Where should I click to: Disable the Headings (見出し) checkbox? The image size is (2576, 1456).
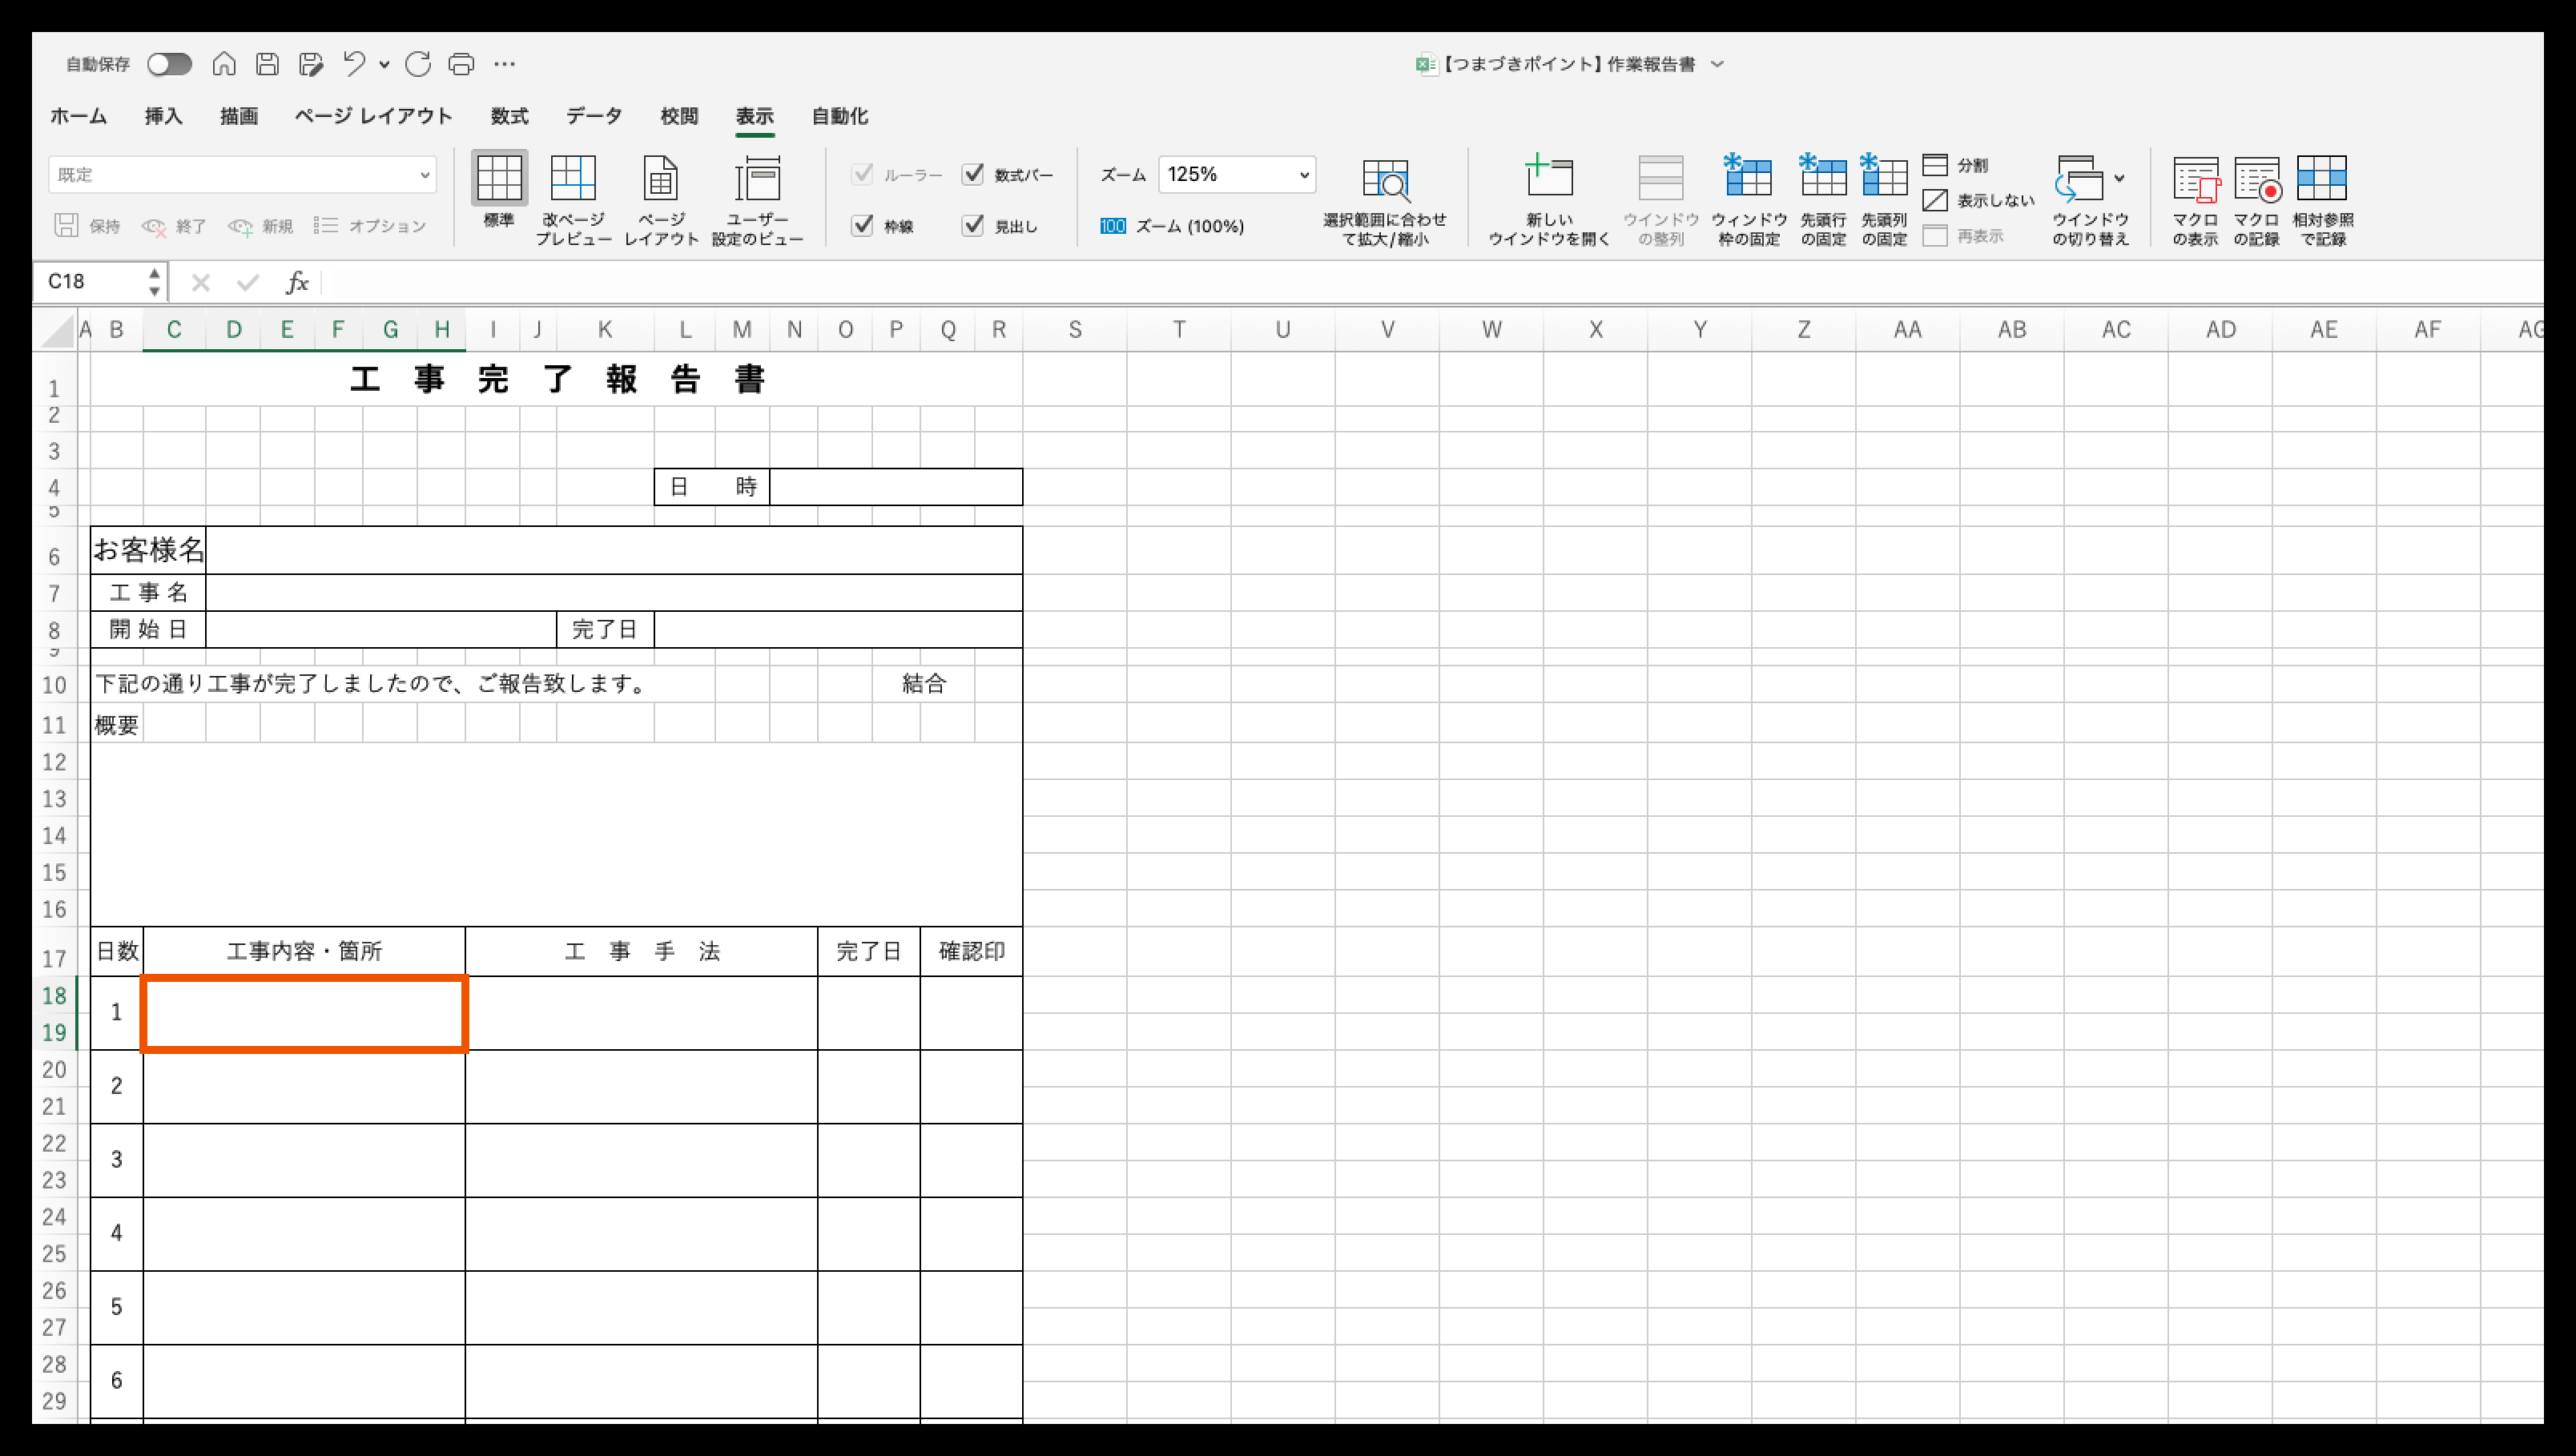(x=973, y=225)
